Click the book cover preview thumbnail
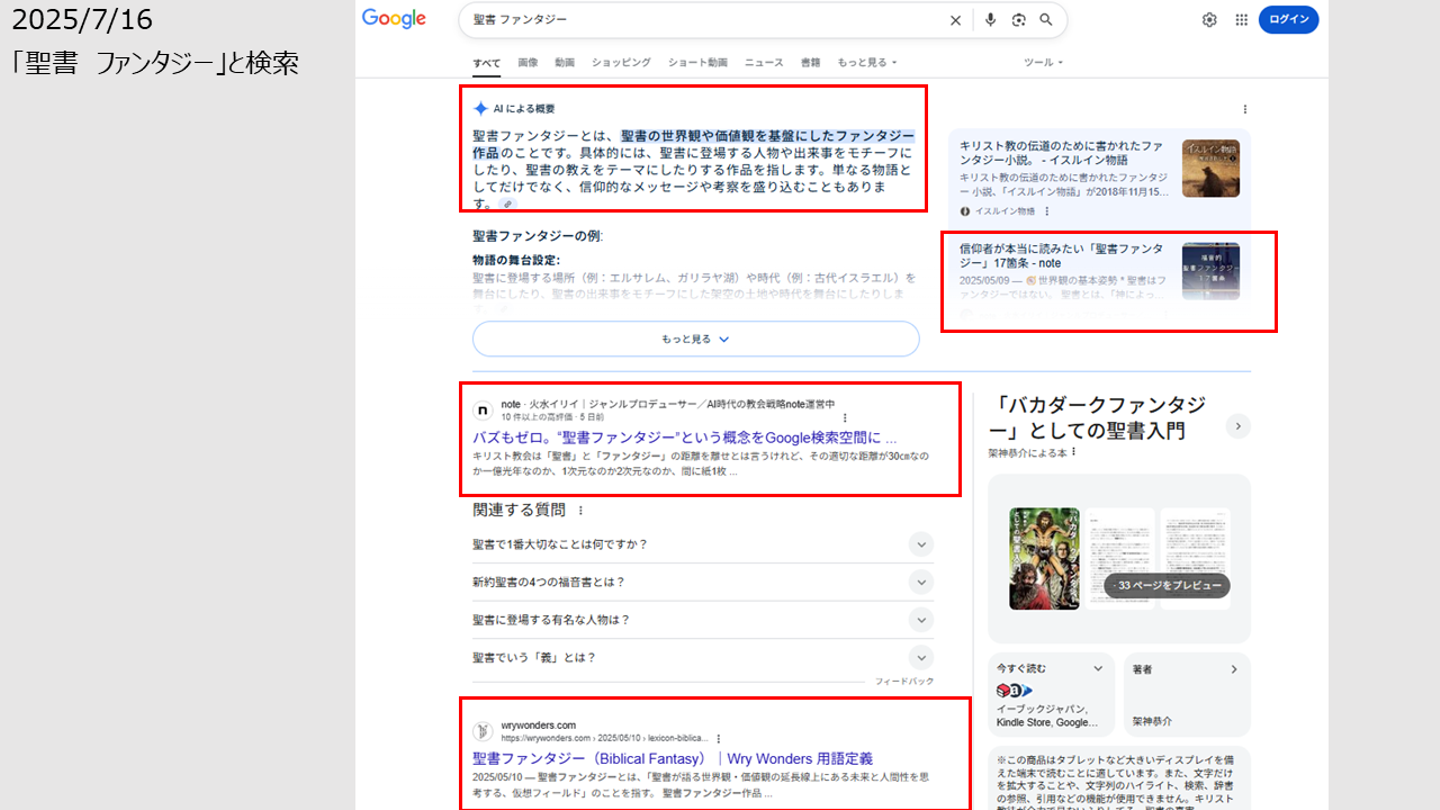Screen dimensions: 1440x810 point(1044,558)
